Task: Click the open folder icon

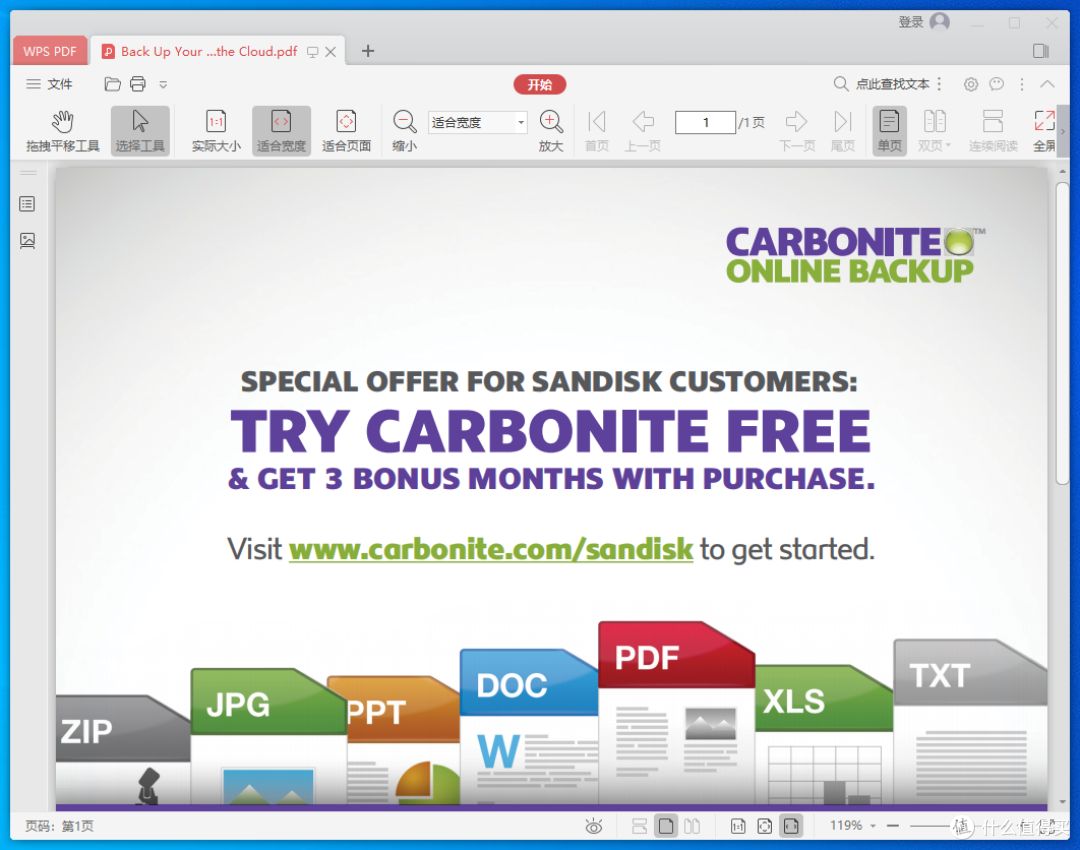Action: coord(112,84)
